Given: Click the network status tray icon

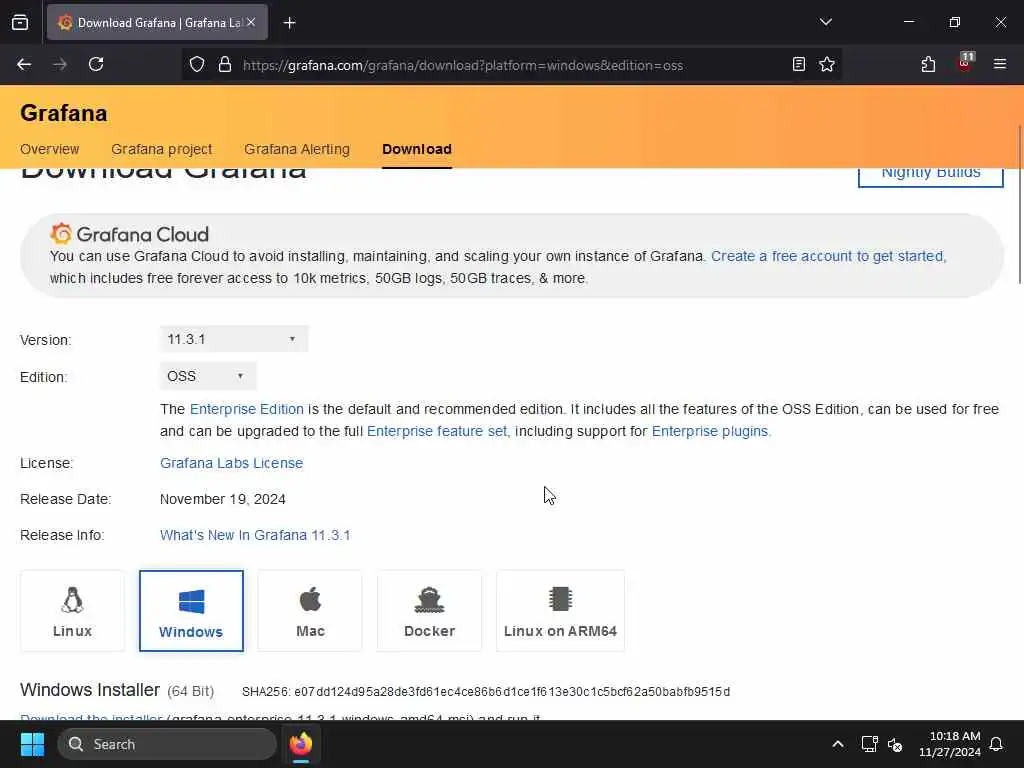Looking at the screenshot, I should click(x=869, y=744).
